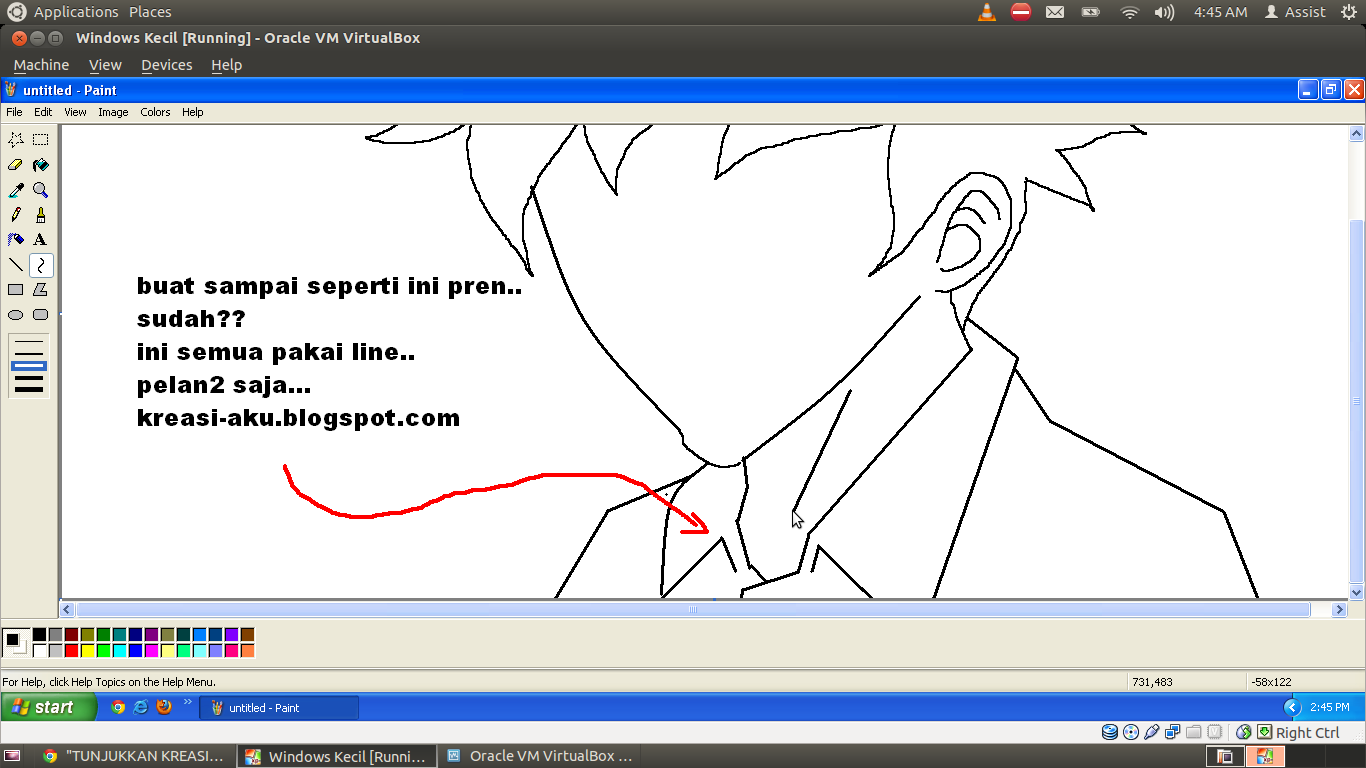Image resolution: width=1366 pixels, height=768 pixels.
Task: Click horizontal scrollbar right arrow
Action: [1340, 609]
